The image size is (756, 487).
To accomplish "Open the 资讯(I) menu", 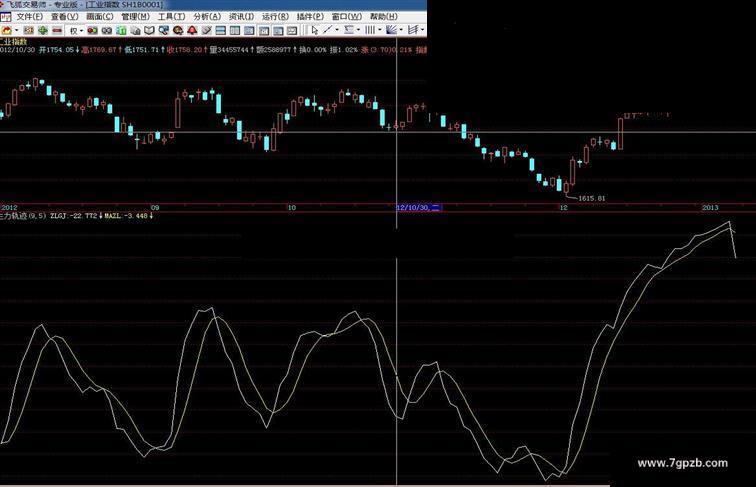I will tap(242, 16).
